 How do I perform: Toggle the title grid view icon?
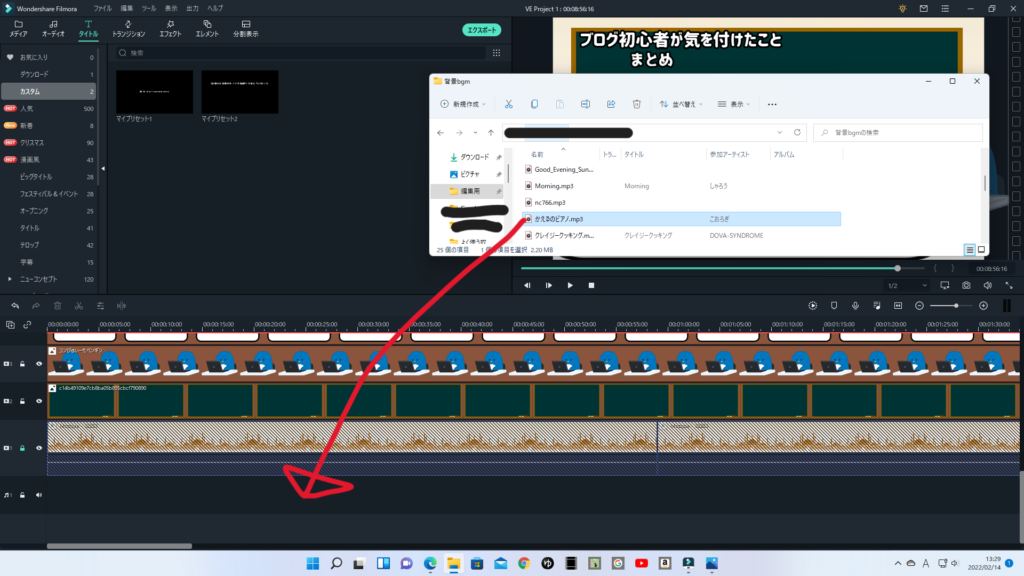pyautogui.click(x=496, y=53)
